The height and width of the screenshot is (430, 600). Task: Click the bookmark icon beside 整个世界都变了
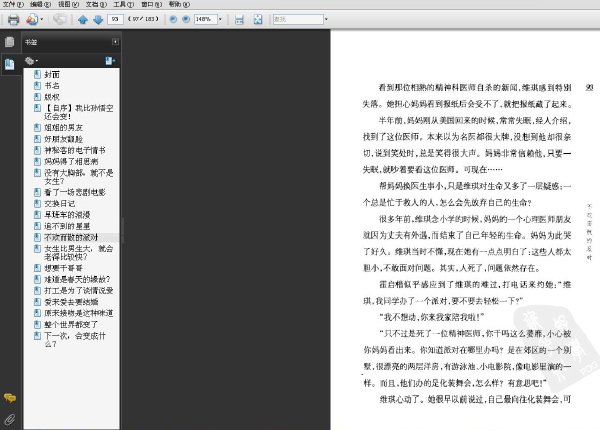pyautogui.click(x=37, y=324)
